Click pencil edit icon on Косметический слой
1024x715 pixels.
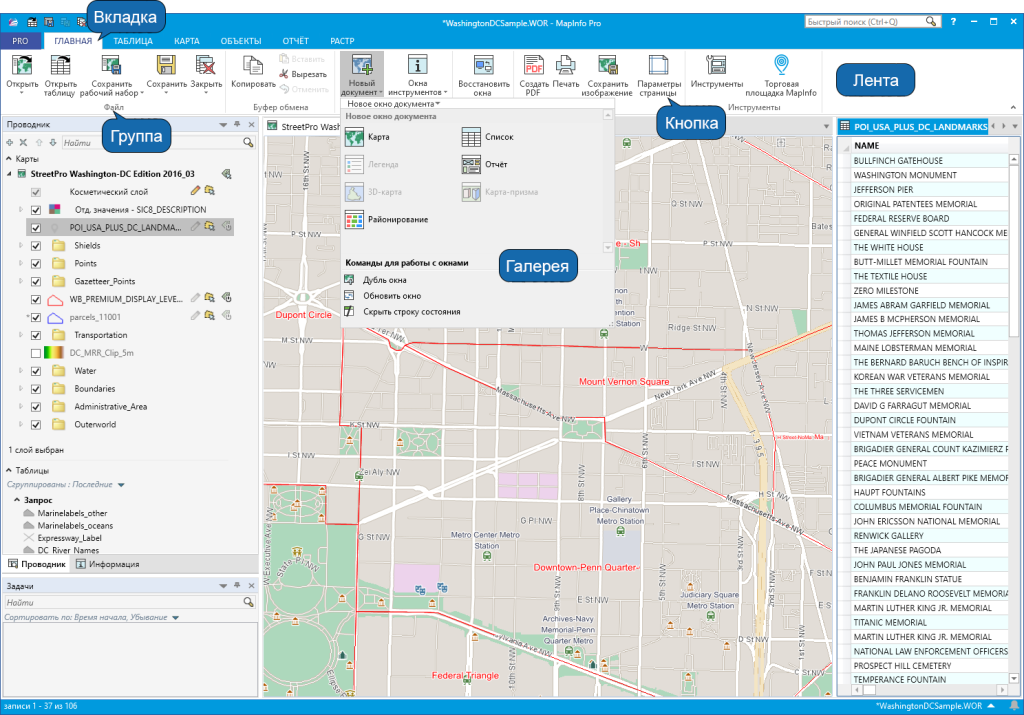click(195, 191)
